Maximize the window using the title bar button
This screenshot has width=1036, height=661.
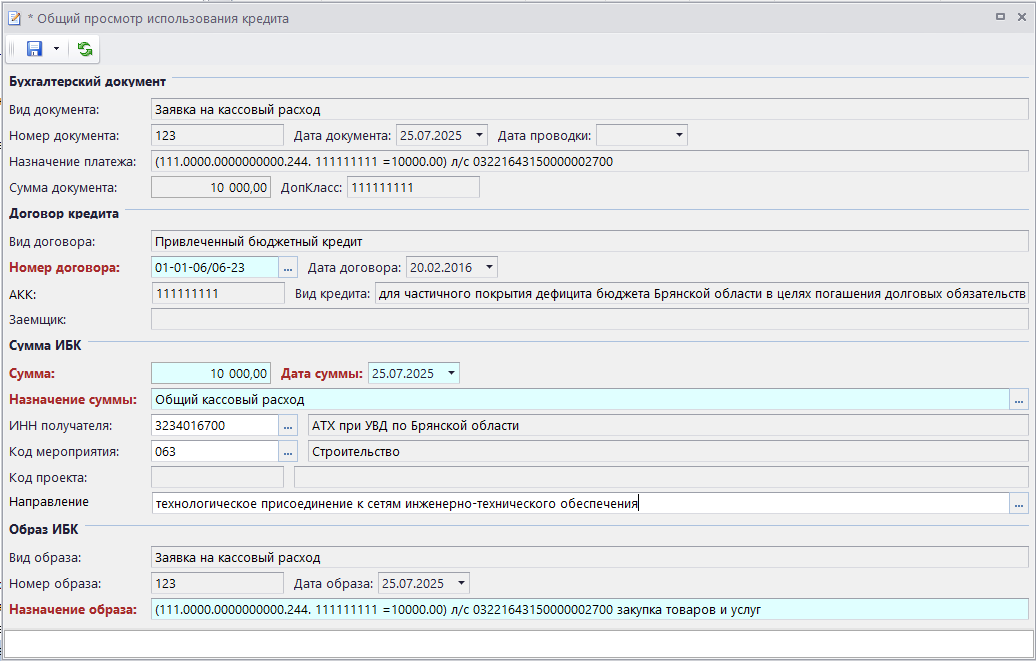coord(1000,17)
